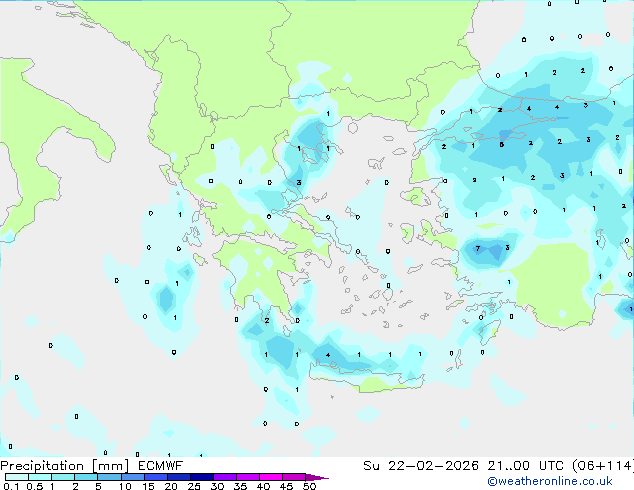Click the 20–25 mm legend color swatch
The height and width of the screenshot is (490, 634).
[178, 477]
